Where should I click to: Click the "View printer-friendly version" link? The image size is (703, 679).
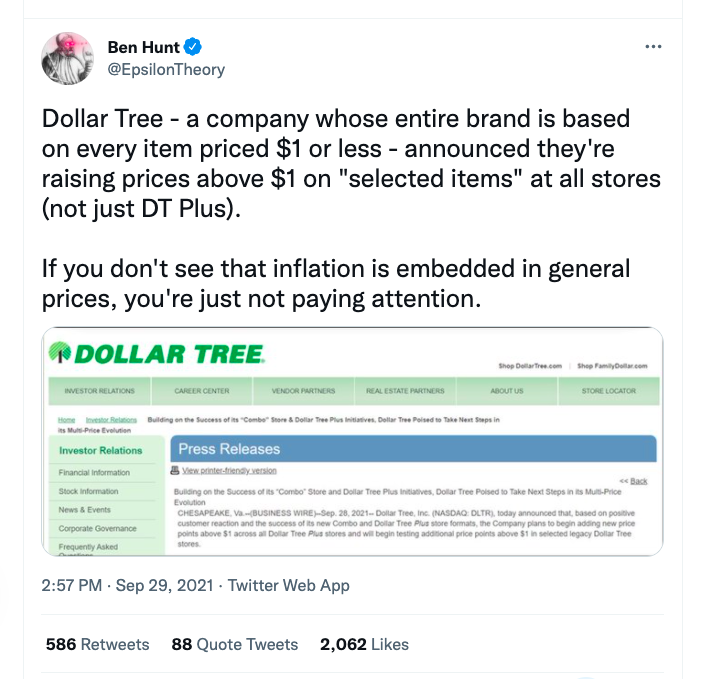pos(229,470)
